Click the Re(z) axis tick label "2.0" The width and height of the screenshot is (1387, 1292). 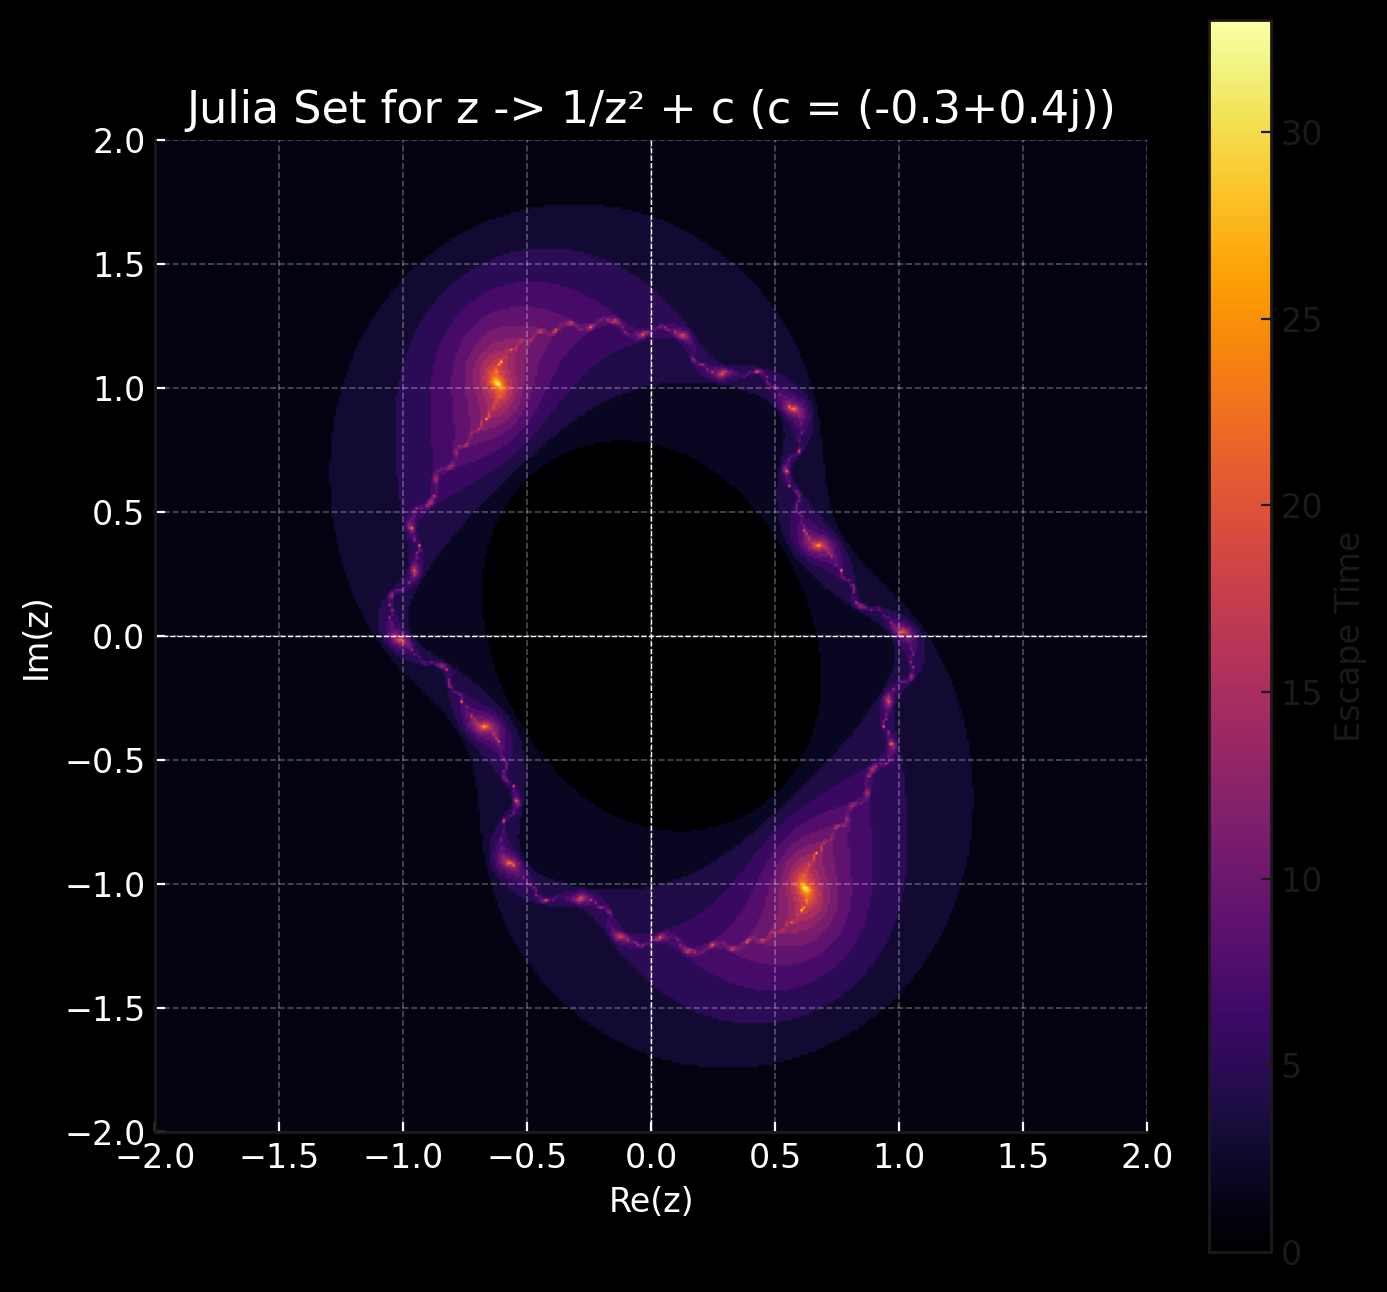pyautogui.click(x=1147, y=1158)
